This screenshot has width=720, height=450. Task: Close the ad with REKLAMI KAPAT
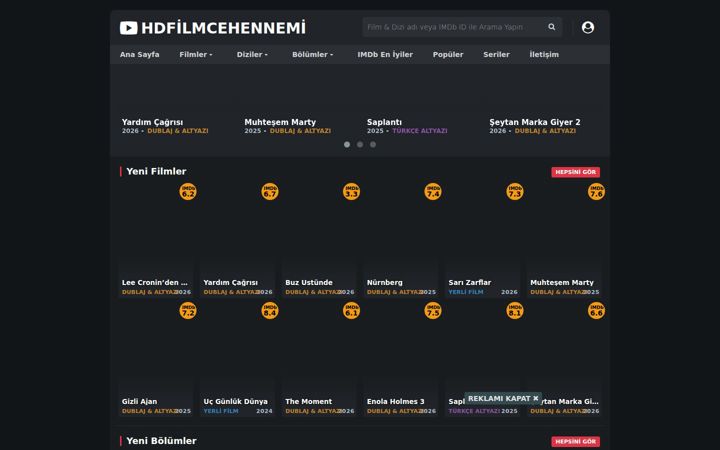pyautogui.click(x=503, y=399)
